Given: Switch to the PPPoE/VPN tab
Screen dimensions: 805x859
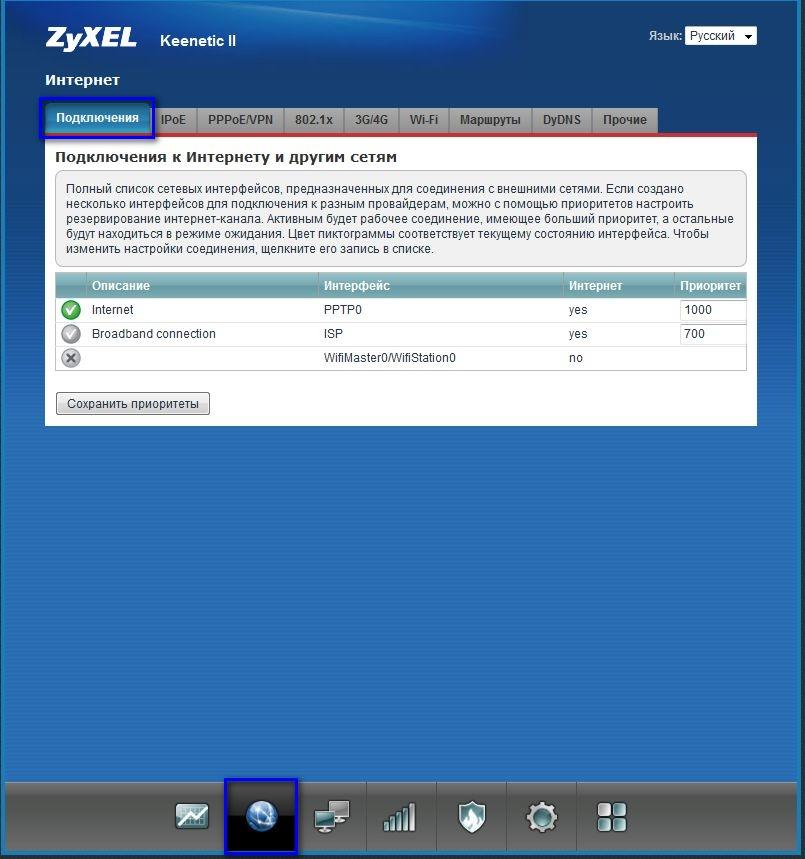Looking at the screenshot, I should [x=240, y=119].
